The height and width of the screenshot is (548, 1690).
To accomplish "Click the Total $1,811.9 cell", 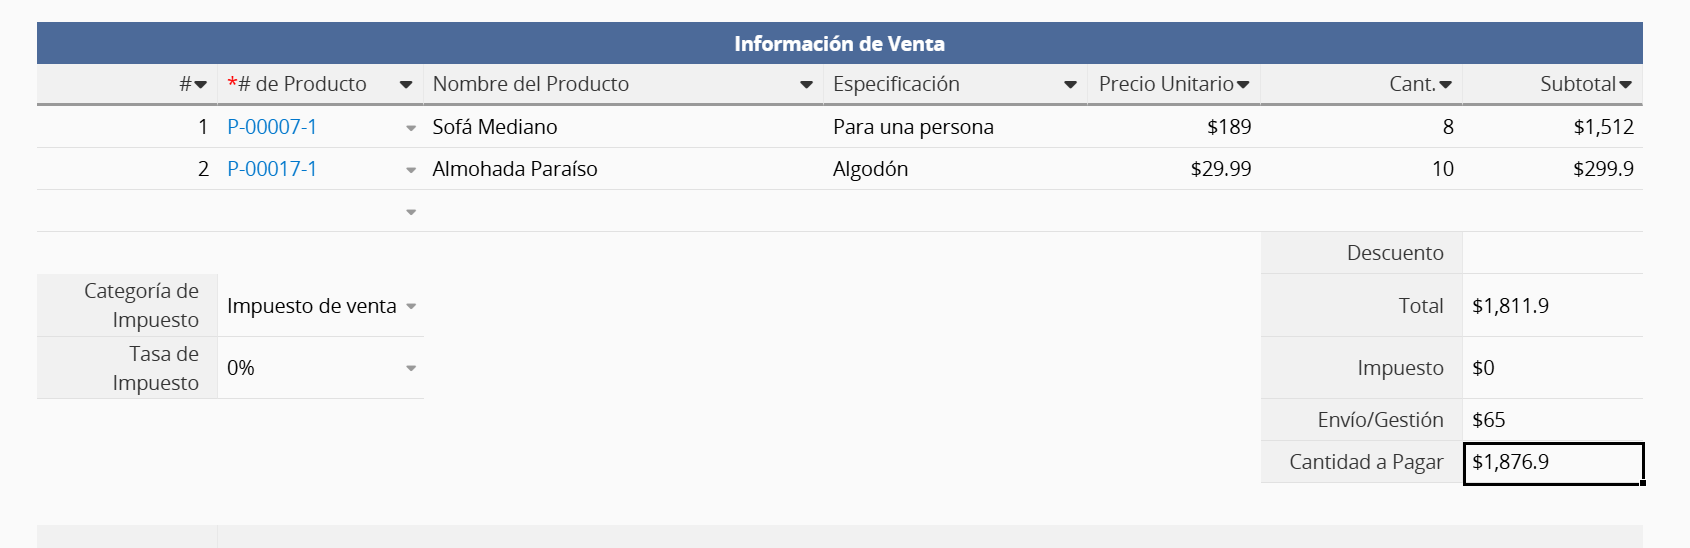I will click(1552, 306).
